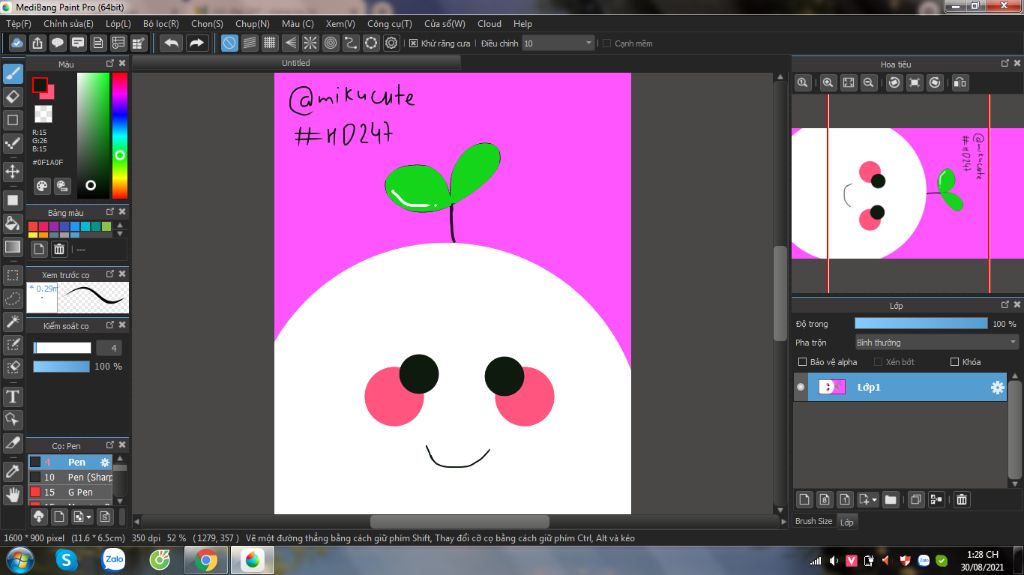Select the Eraser tool in left toolbar
This screenshot has height=575, width=1024.
[13, 97]
